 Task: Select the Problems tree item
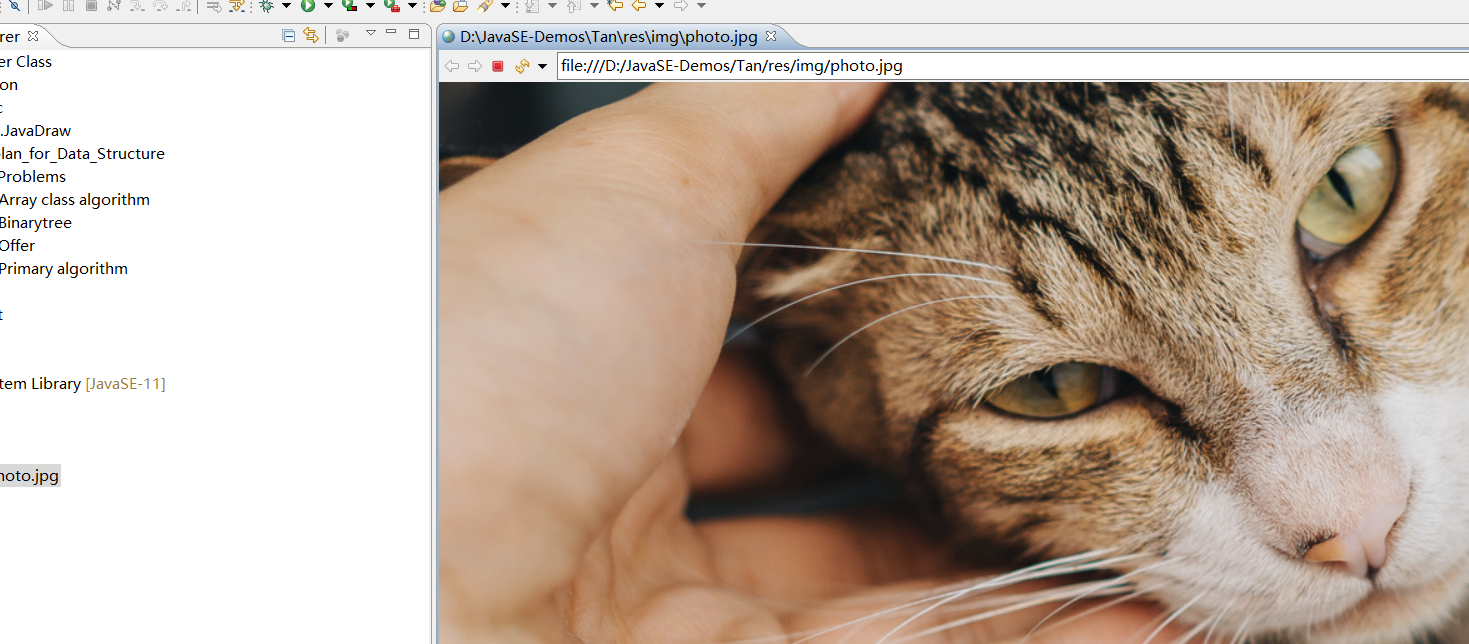(x=33, y=177)
